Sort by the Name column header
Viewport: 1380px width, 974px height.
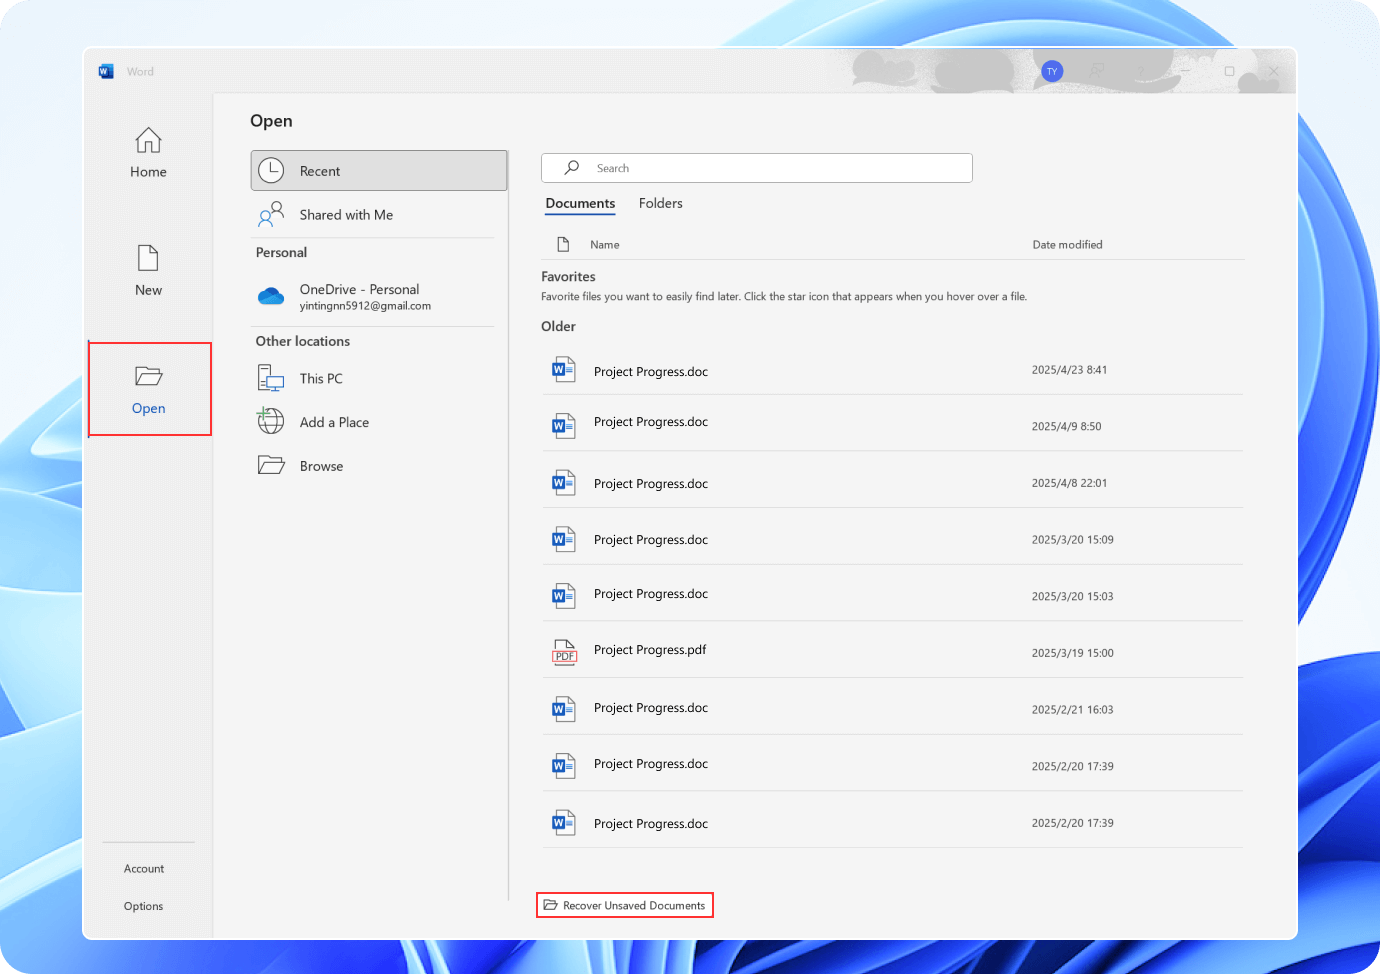[x=604, y=245]
